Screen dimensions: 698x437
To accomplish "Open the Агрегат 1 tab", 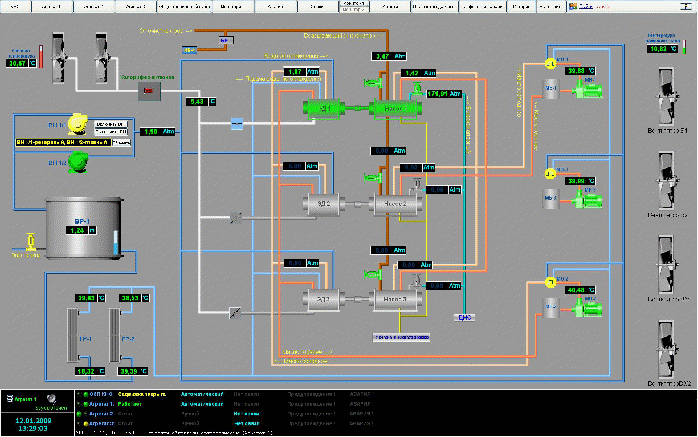I will point(53,6).
